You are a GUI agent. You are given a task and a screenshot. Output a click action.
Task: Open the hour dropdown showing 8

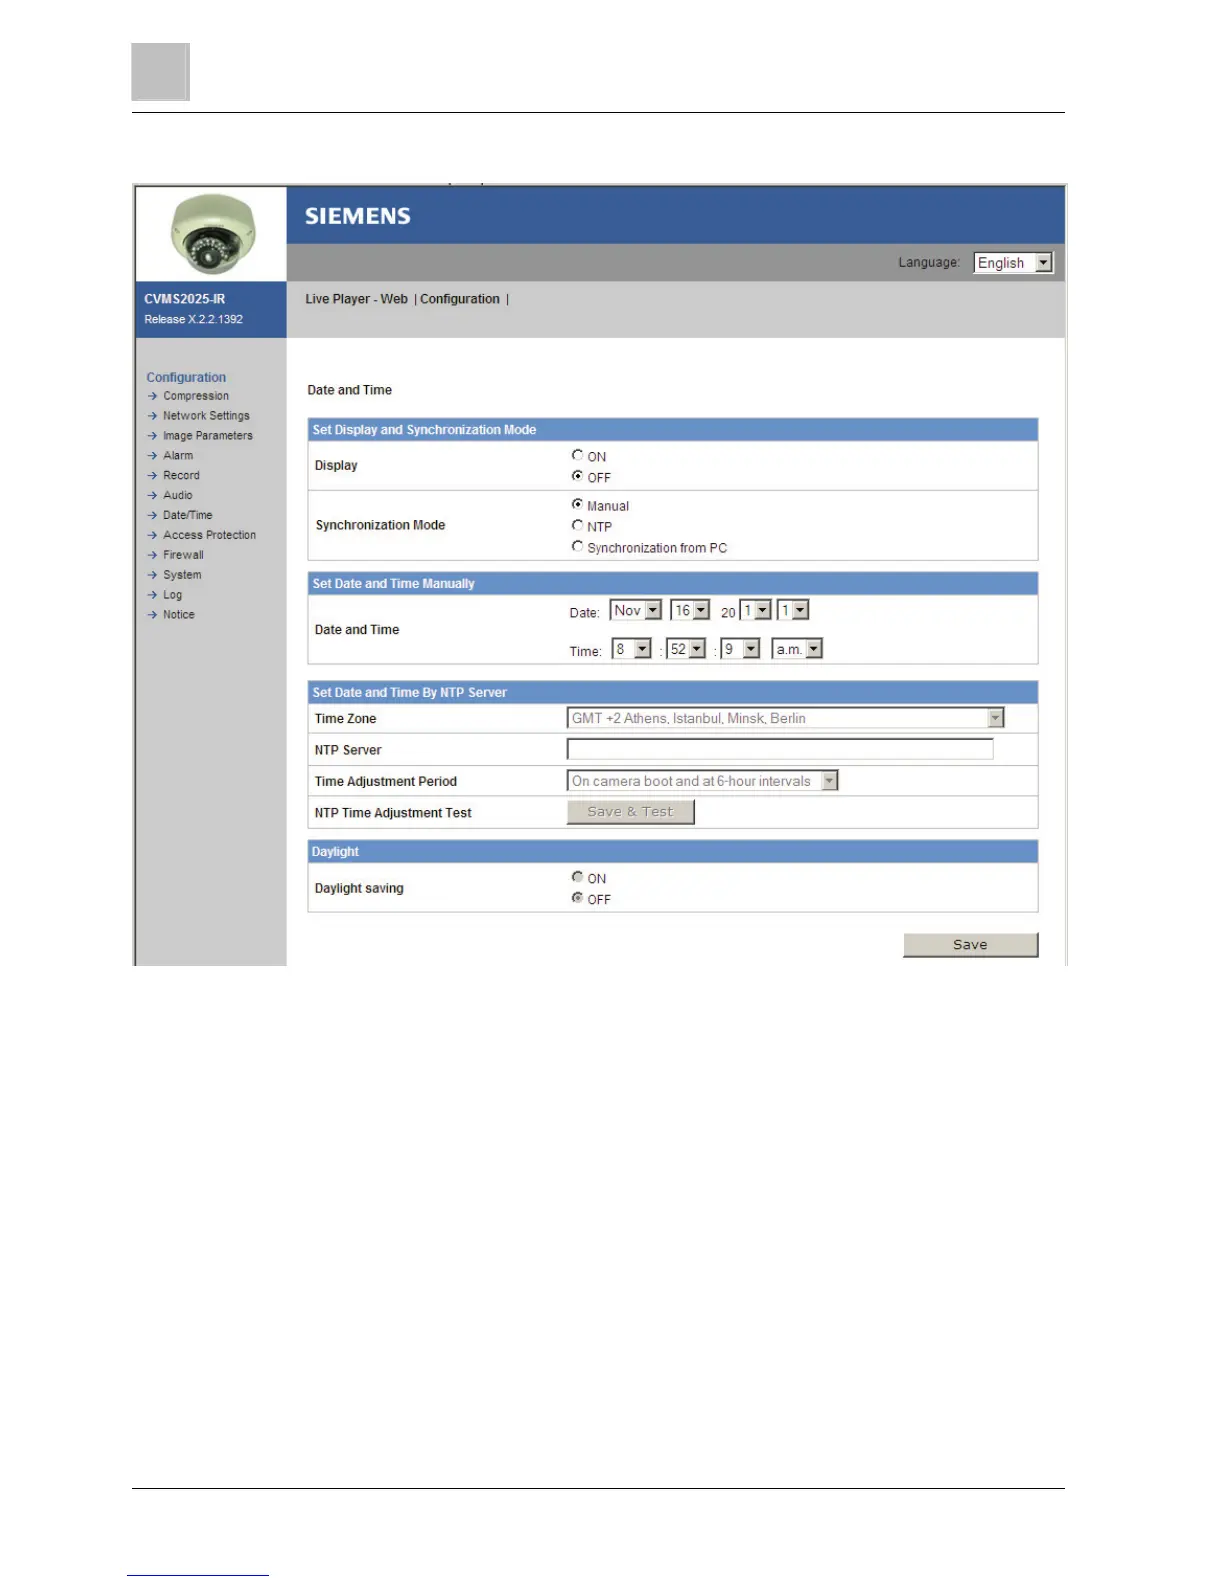632,649
